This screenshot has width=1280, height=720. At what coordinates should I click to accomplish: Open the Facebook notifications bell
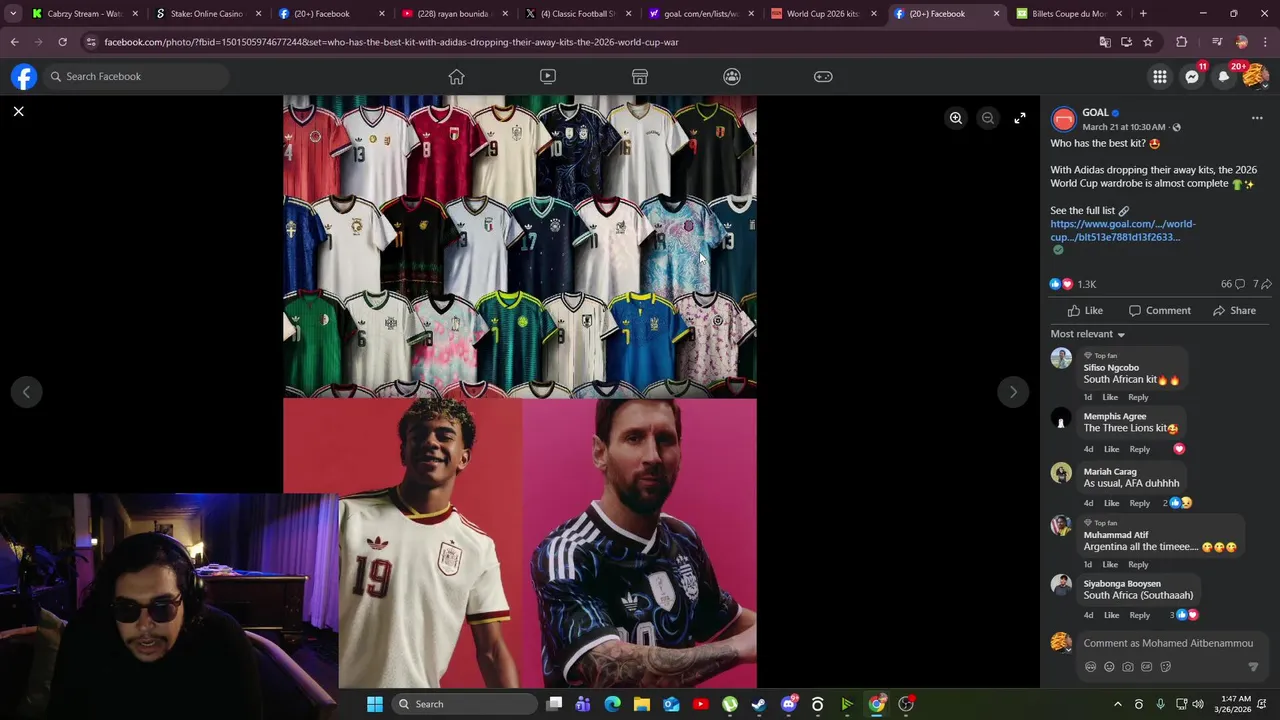coord(1224,77)
